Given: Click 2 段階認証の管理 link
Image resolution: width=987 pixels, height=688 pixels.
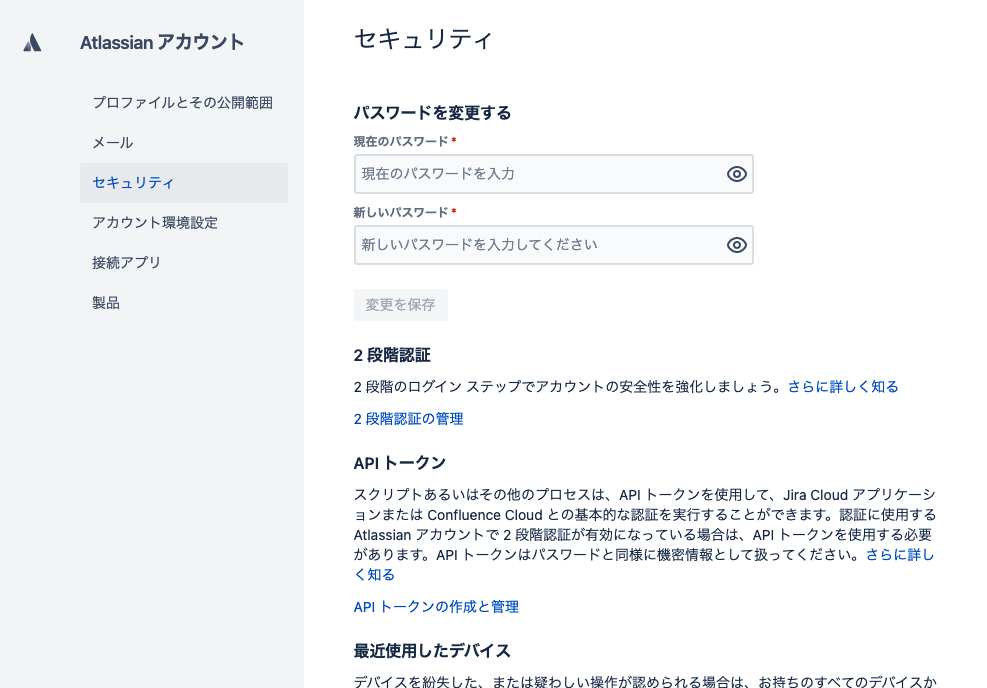Looking at the screenshot, I should tap(409, 419).
